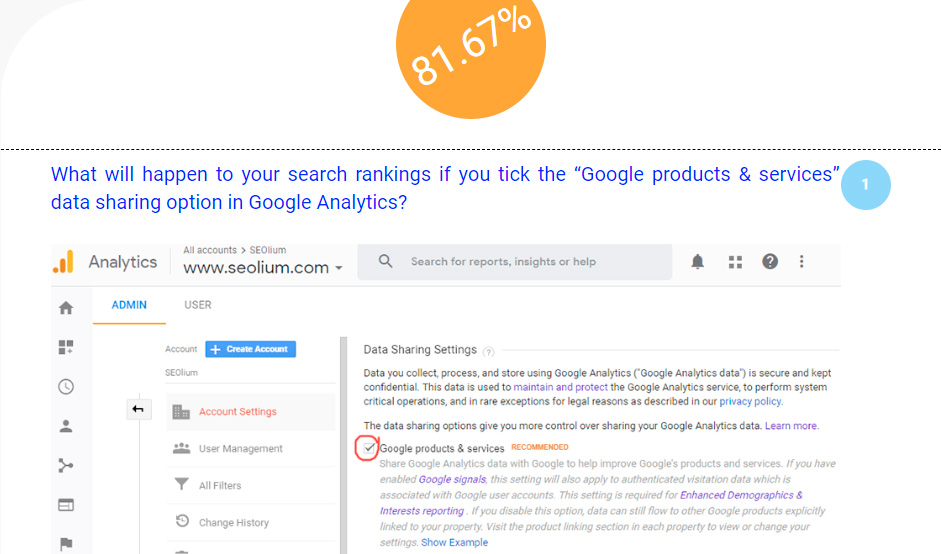Click the search reports input field
Screen dimensions: 941x554
tap(515, 262)
